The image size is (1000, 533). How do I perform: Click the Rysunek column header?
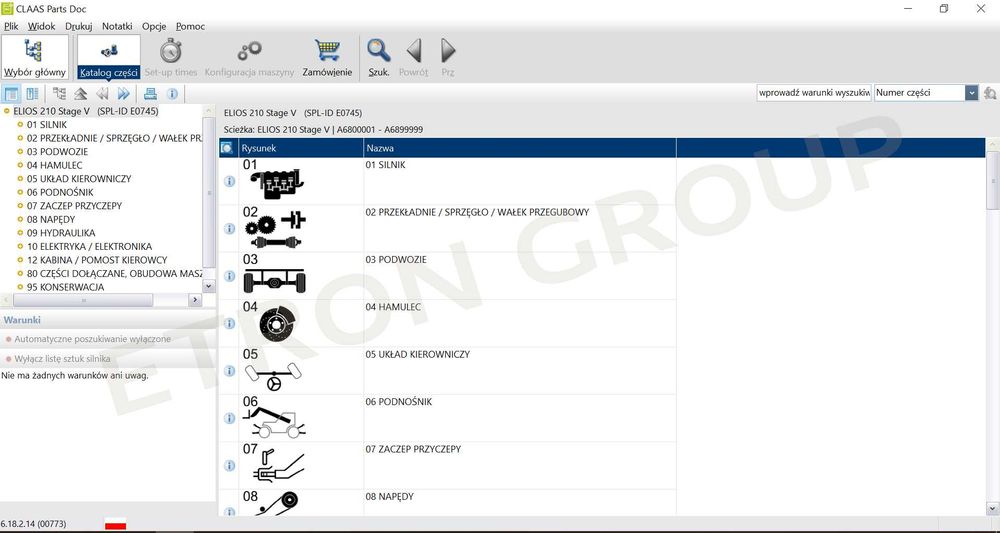click(301, 148)
